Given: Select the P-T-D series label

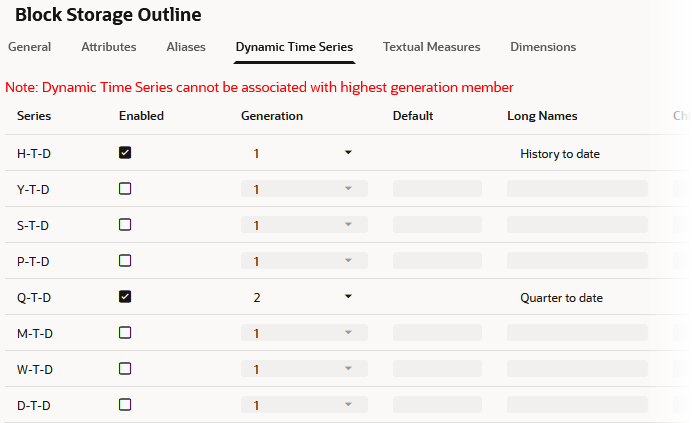Looking at the screenshot, I should pyautogui.click(x=33, y=261).
